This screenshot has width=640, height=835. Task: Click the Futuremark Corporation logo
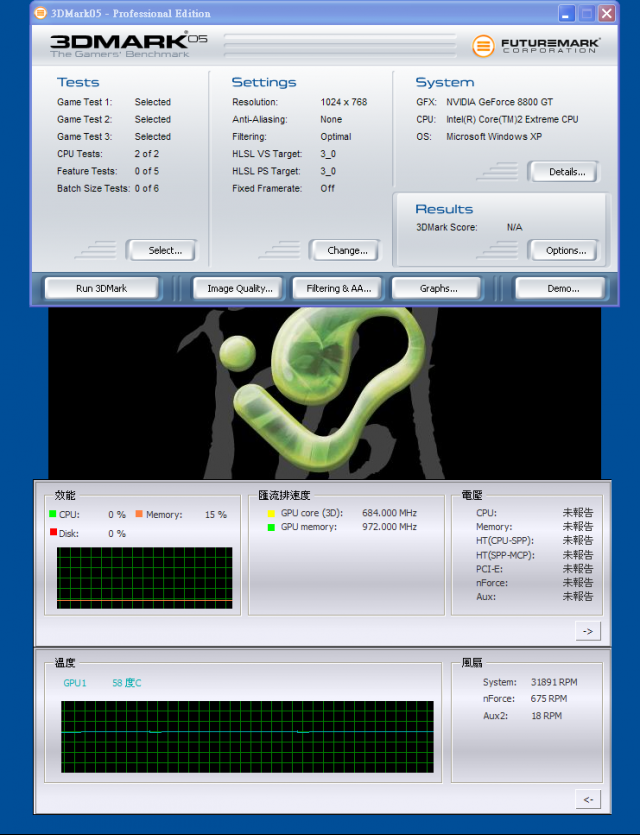coord(535,46)
